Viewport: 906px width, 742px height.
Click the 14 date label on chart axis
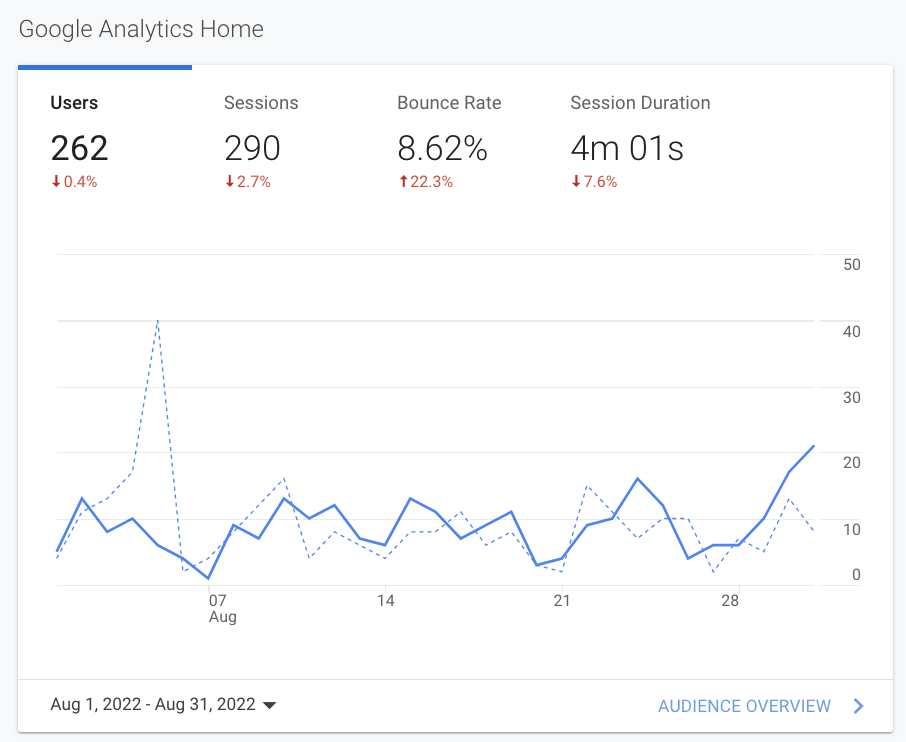click(385, 600)
